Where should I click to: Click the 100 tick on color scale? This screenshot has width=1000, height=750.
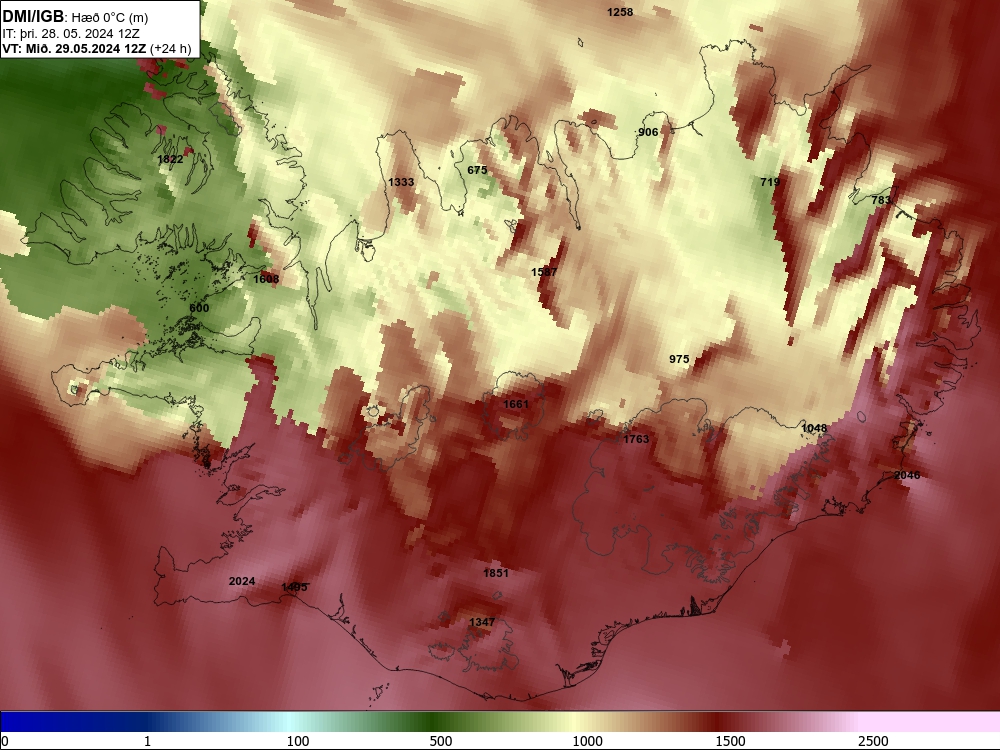298,741
